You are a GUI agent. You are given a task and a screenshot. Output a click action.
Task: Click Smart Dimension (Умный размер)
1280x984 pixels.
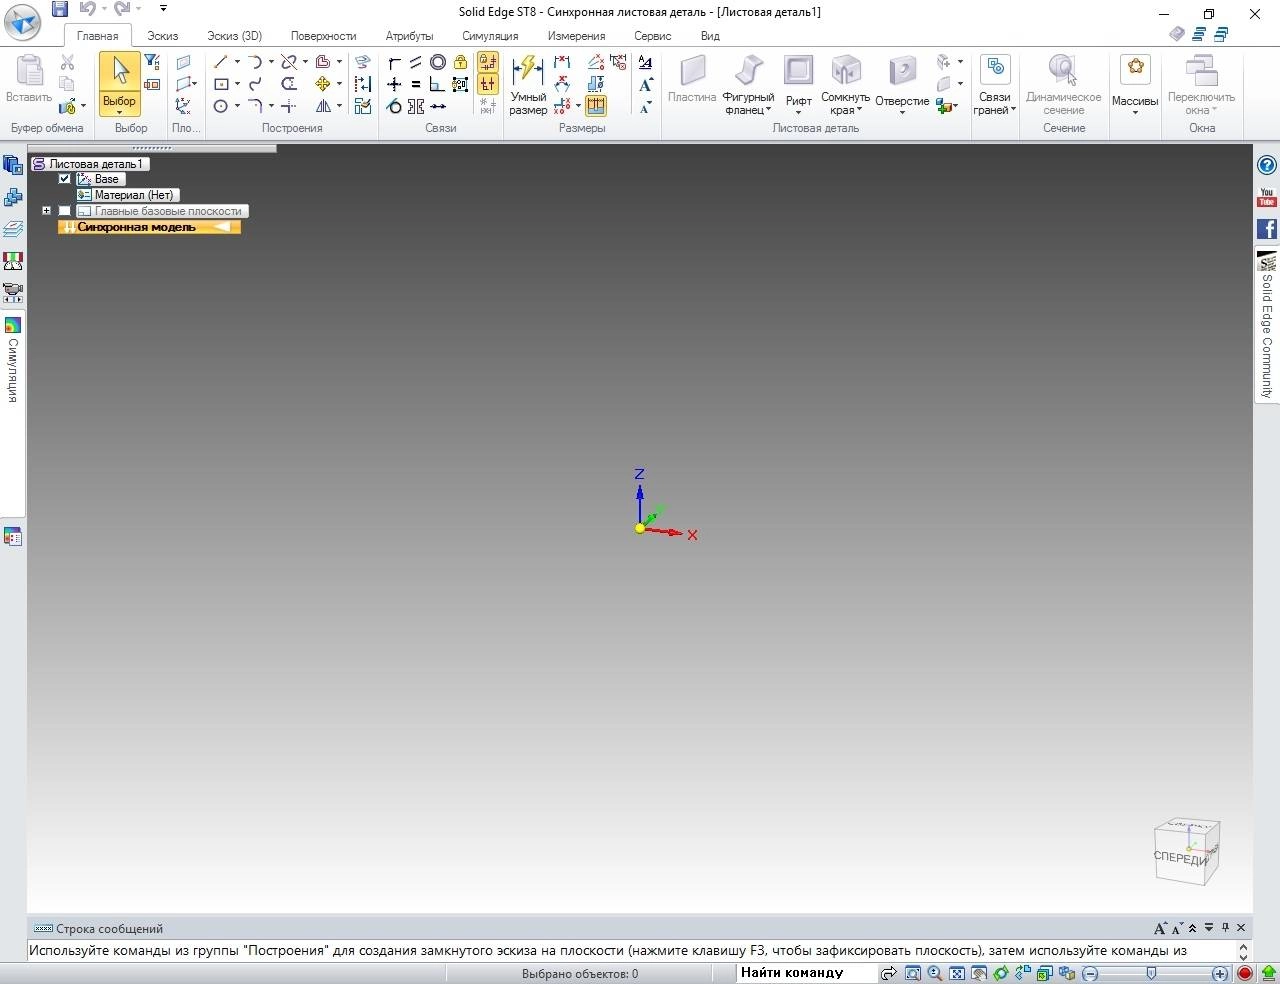point(527,85)
